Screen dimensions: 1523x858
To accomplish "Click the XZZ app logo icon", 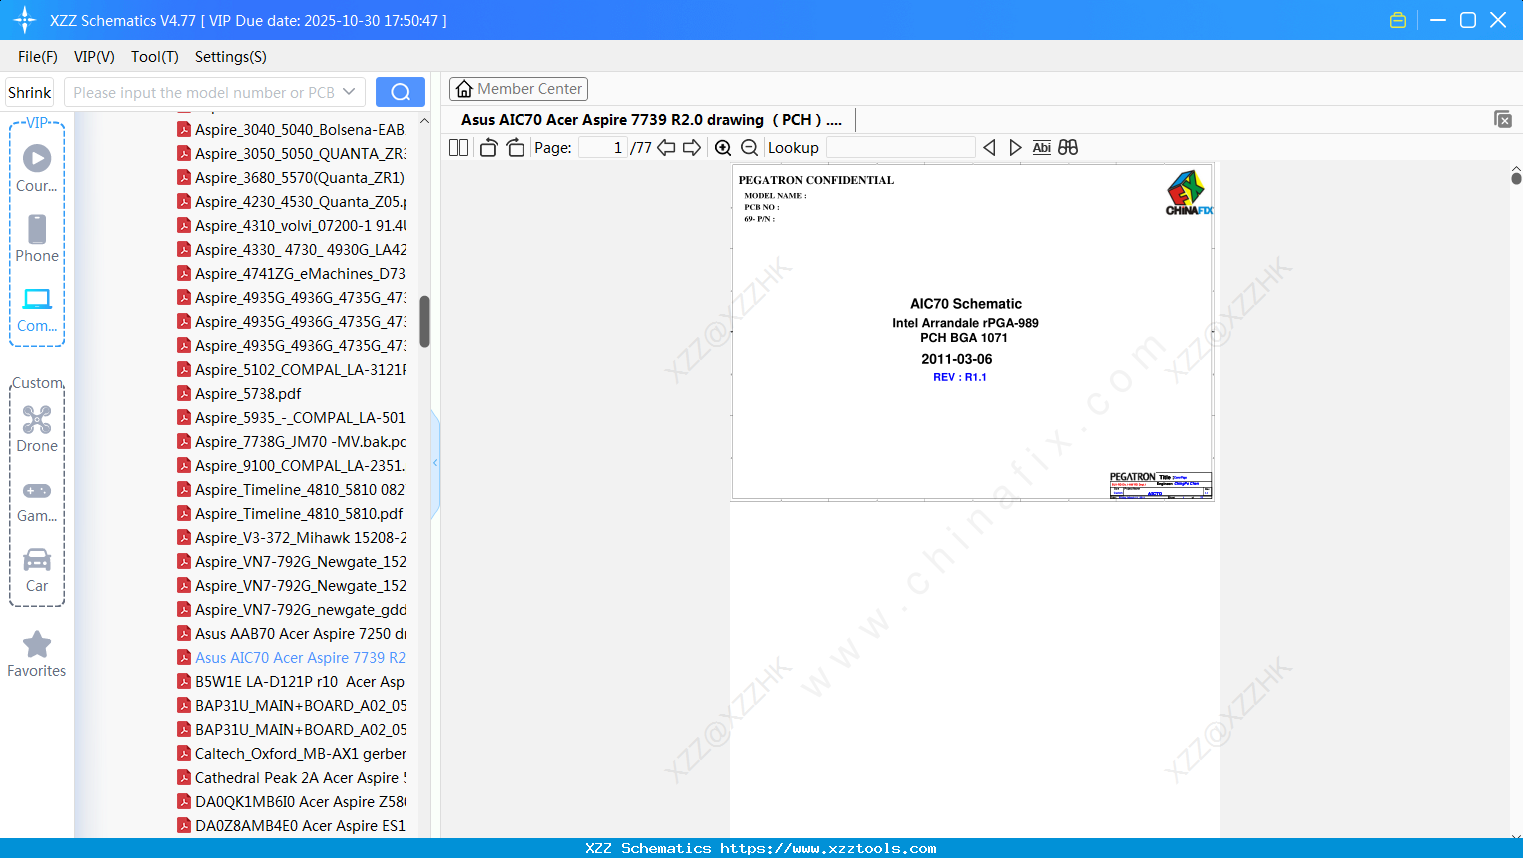I will (x=25, y=20).
